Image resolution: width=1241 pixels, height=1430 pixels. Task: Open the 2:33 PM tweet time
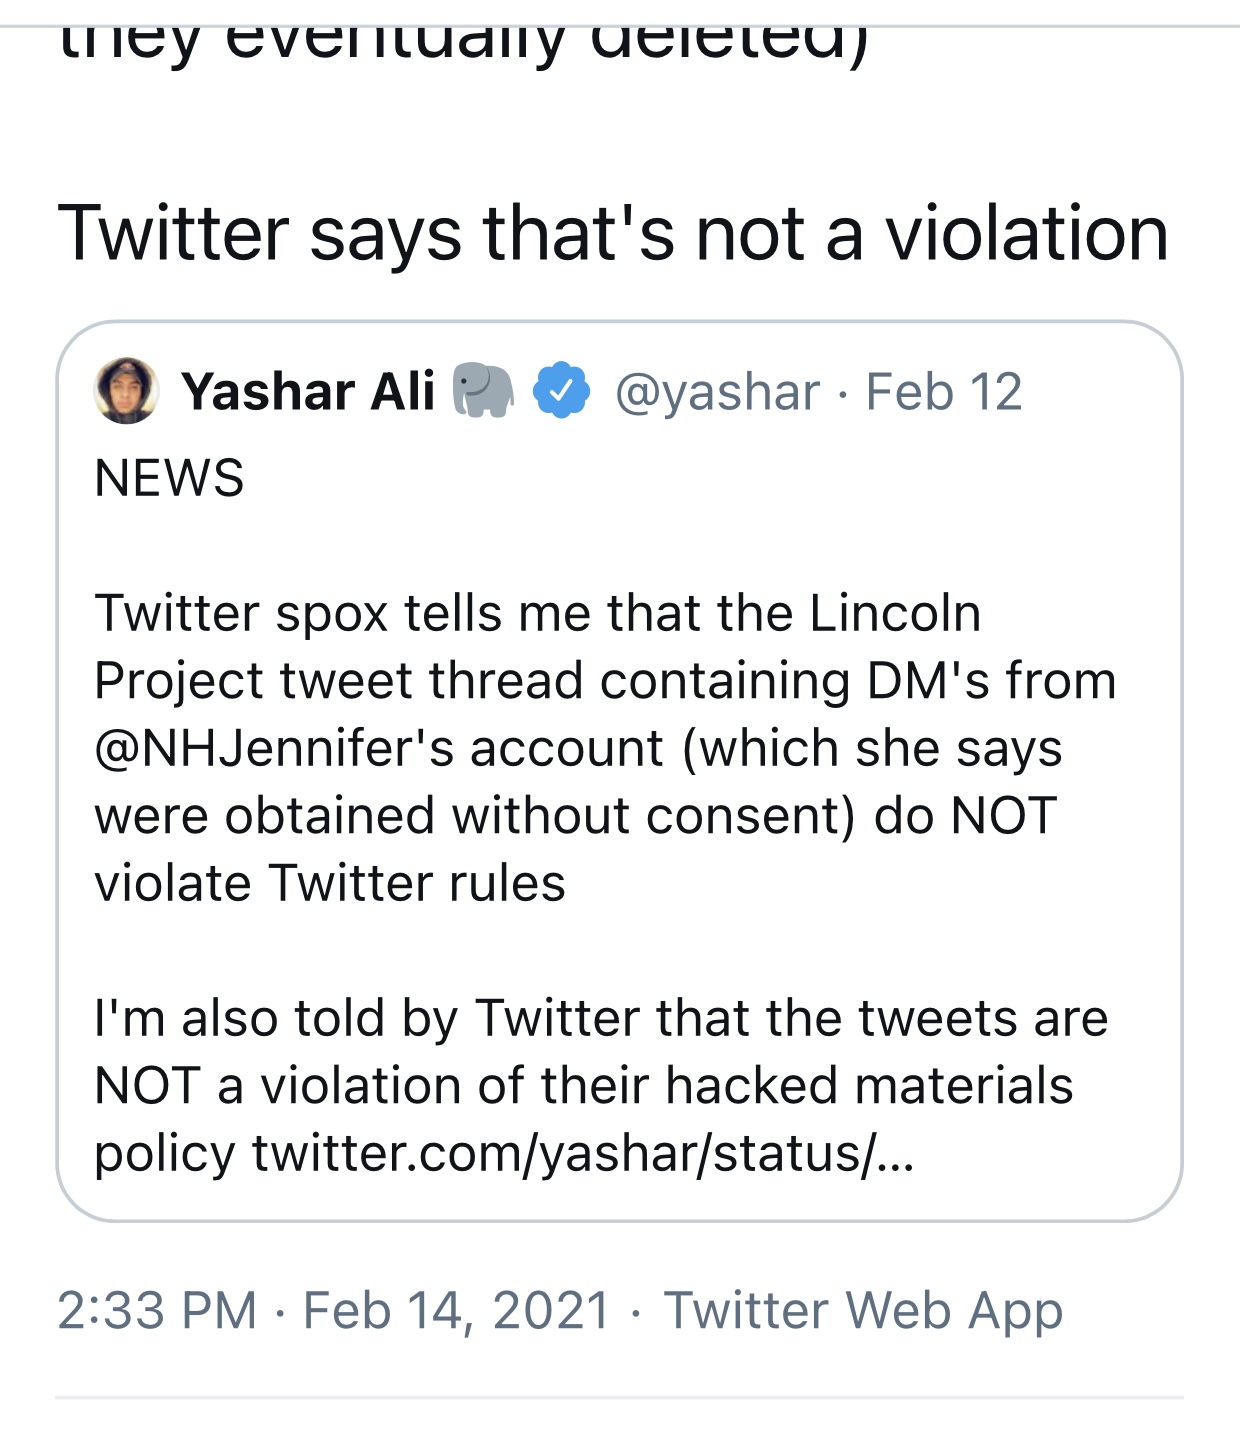click(x=157, y=1310)
